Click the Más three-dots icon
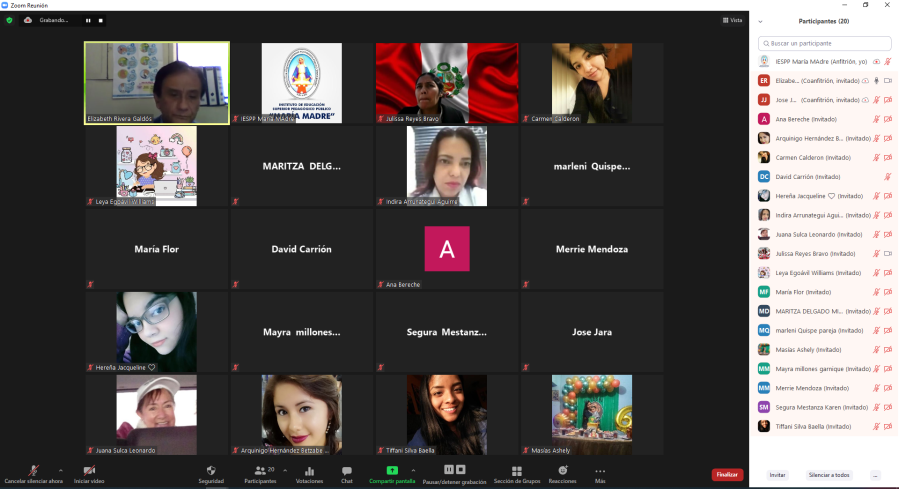 tap(600, 471)
